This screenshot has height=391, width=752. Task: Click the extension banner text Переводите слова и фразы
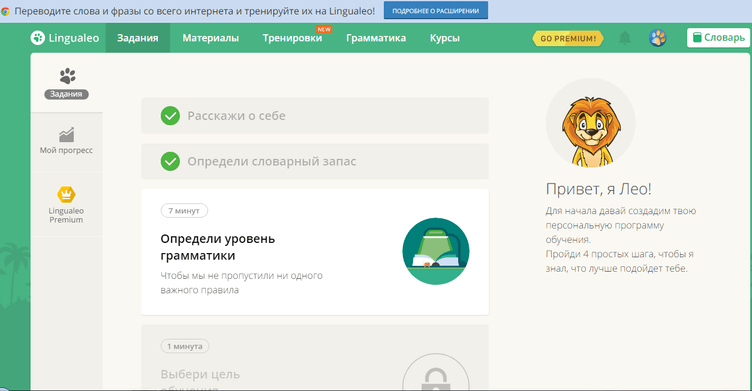point(194,11)
